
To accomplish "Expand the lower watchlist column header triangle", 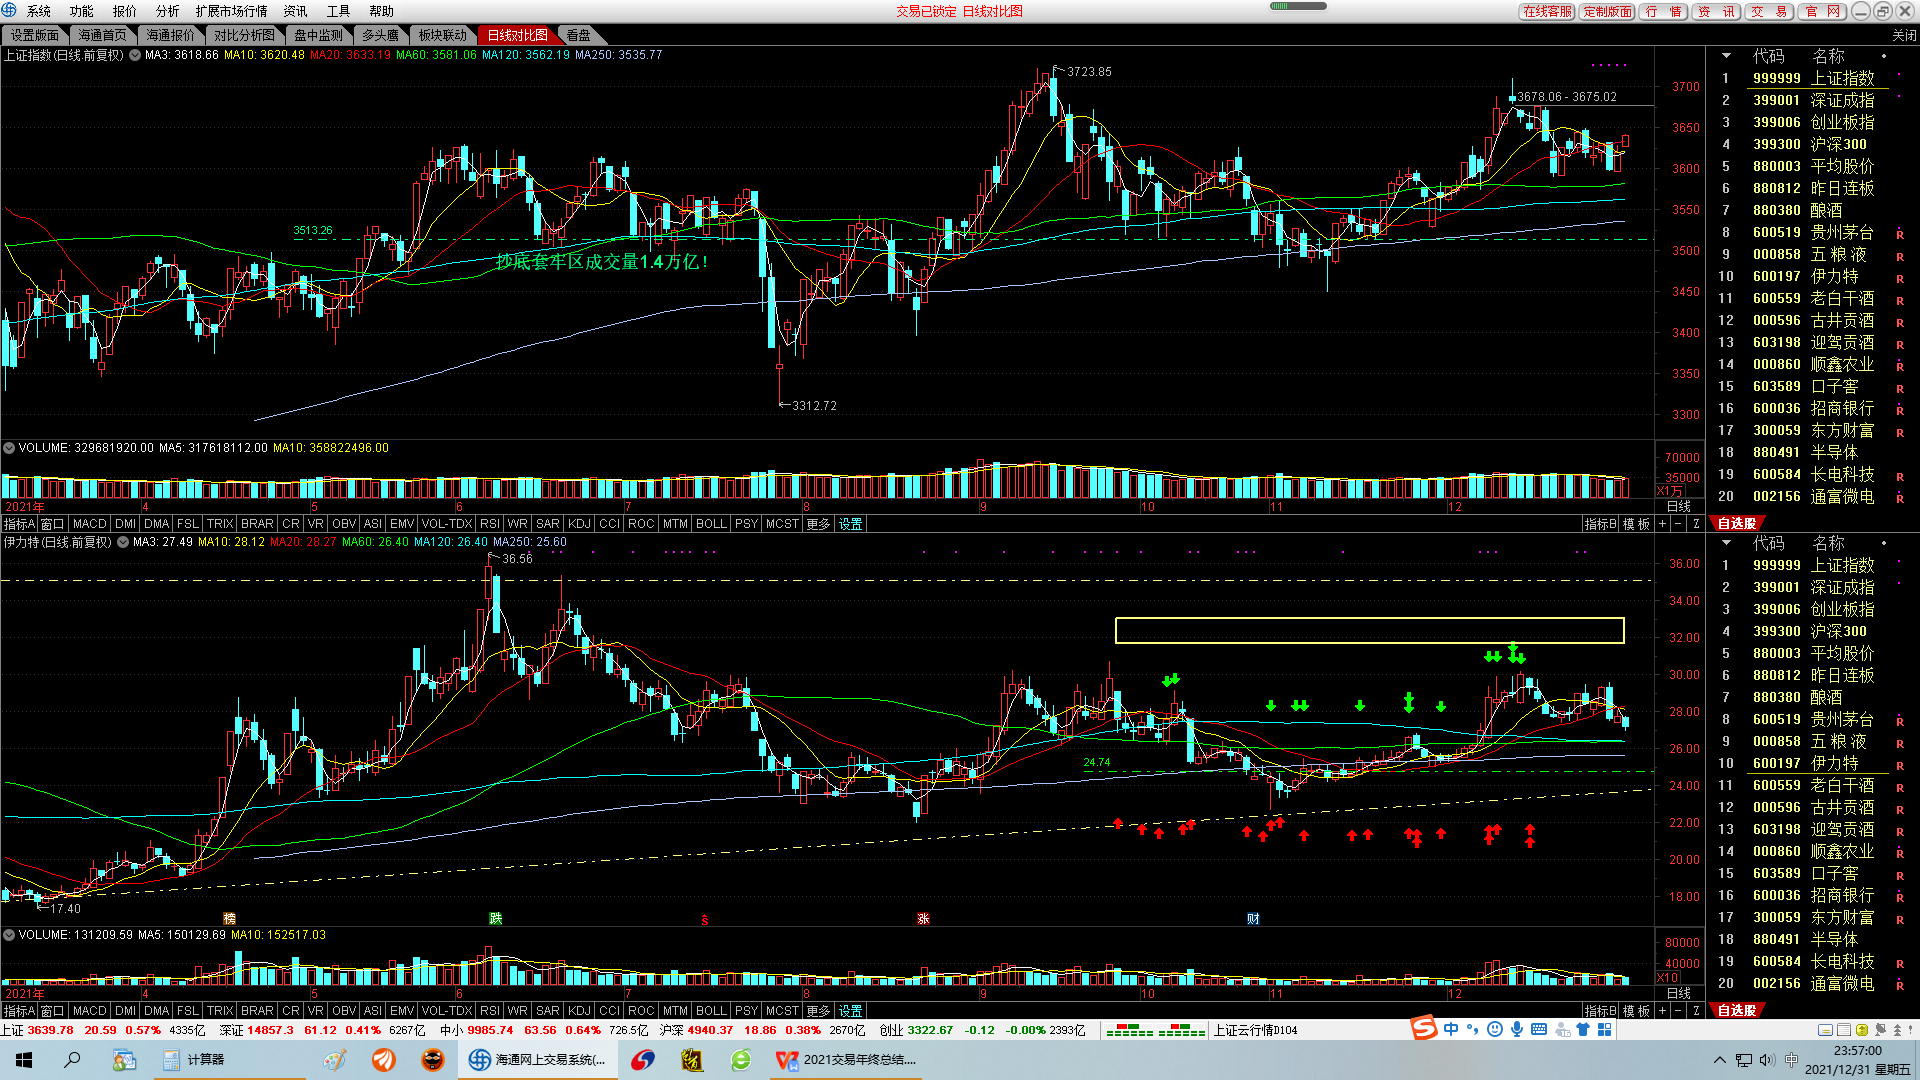I will click(1725, 543).
